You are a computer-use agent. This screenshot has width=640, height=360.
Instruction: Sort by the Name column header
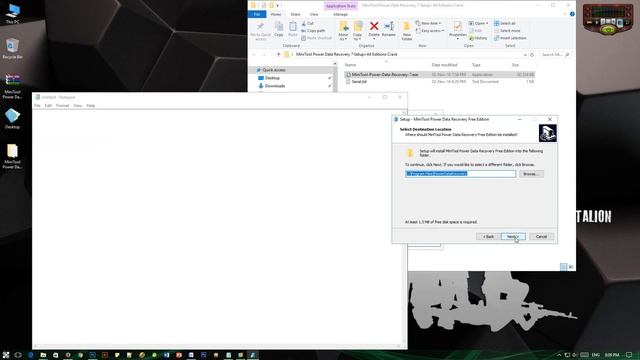(350, 65)
